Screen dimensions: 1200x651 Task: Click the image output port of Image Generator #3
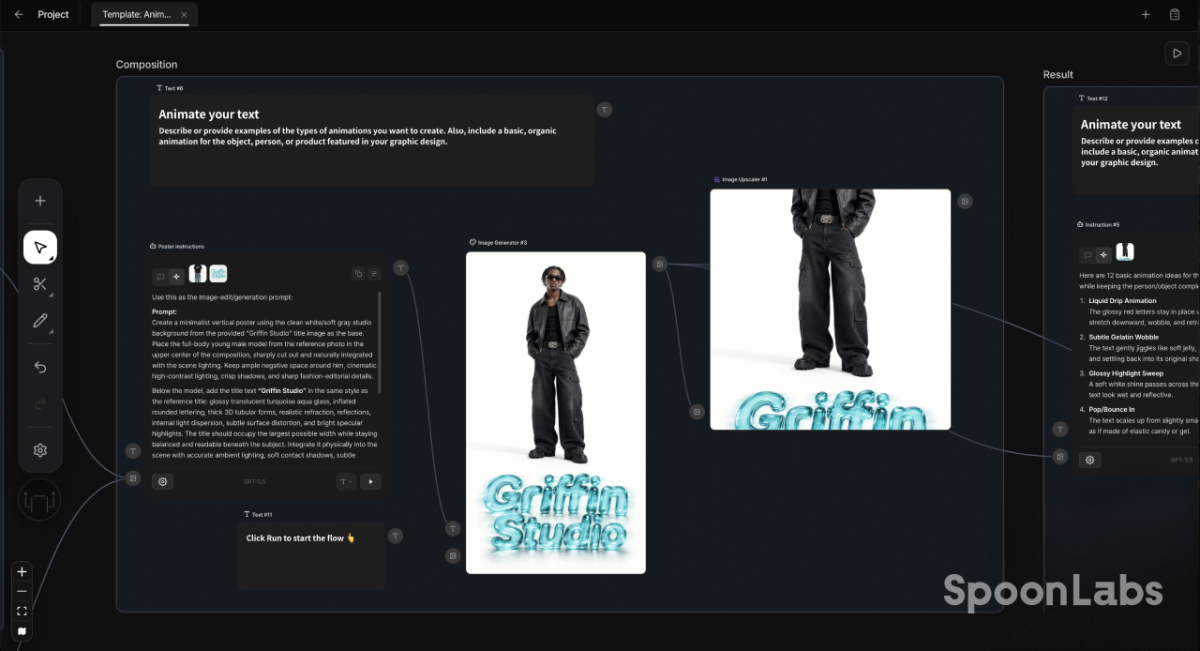pyautogui.click(x=660, y=264)
